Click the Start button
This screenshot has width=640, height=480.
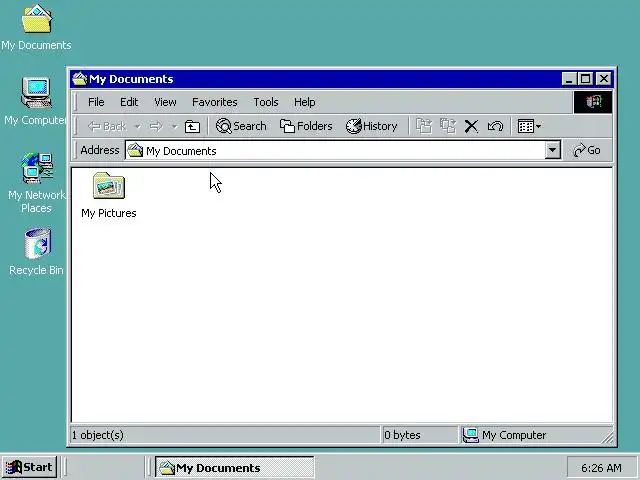(29, 467)
